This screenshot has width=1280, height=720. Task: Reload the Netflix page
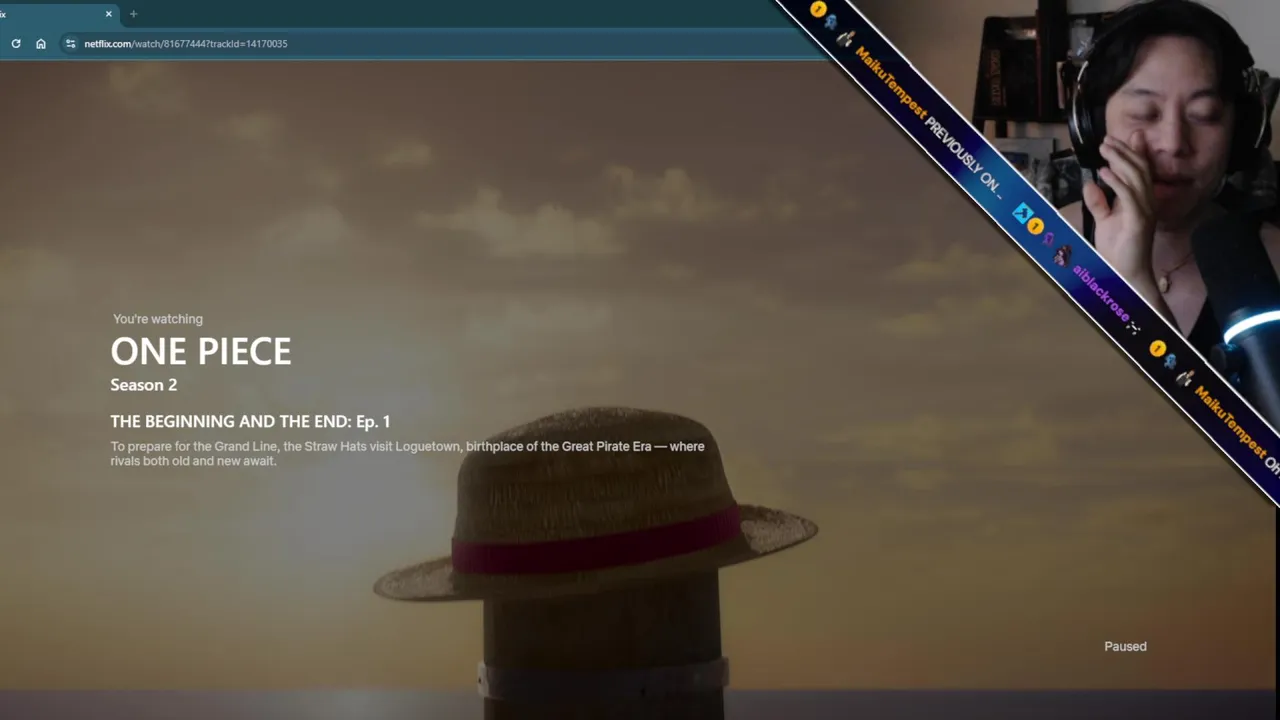coord(15,44)
